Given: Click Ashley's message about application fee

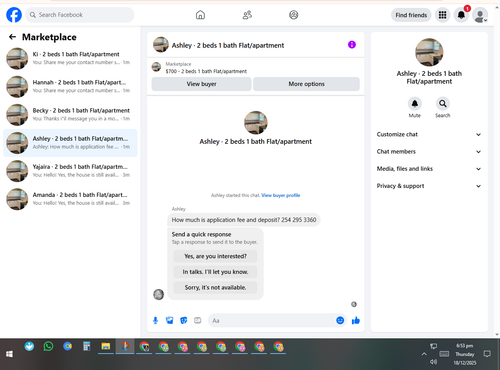Looking at the screenshot, I should [244, 220].
